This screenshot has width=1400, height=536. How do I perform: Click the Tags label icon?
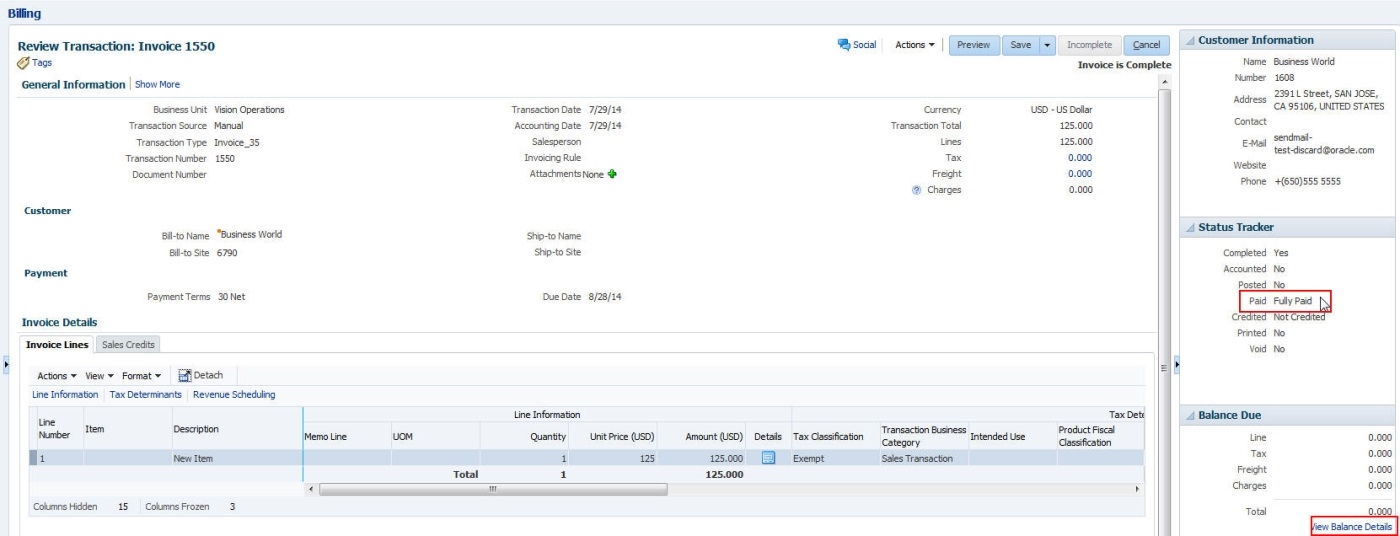[25, 62]
